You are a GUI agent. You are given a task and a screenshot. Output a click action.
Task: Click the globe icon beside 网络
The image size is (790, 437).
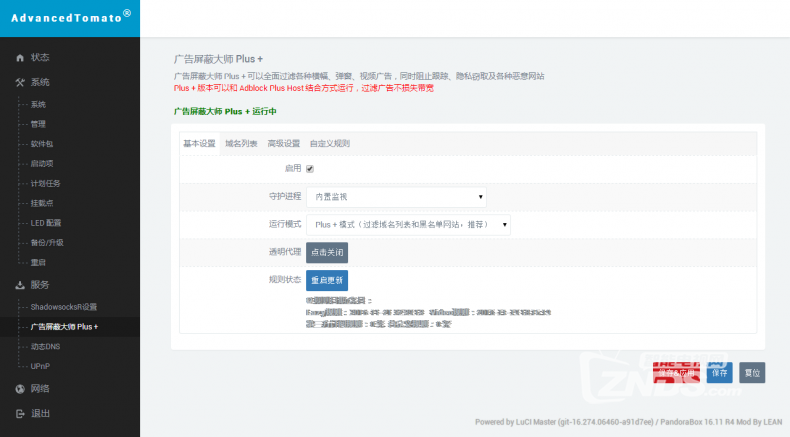[20, 389]
